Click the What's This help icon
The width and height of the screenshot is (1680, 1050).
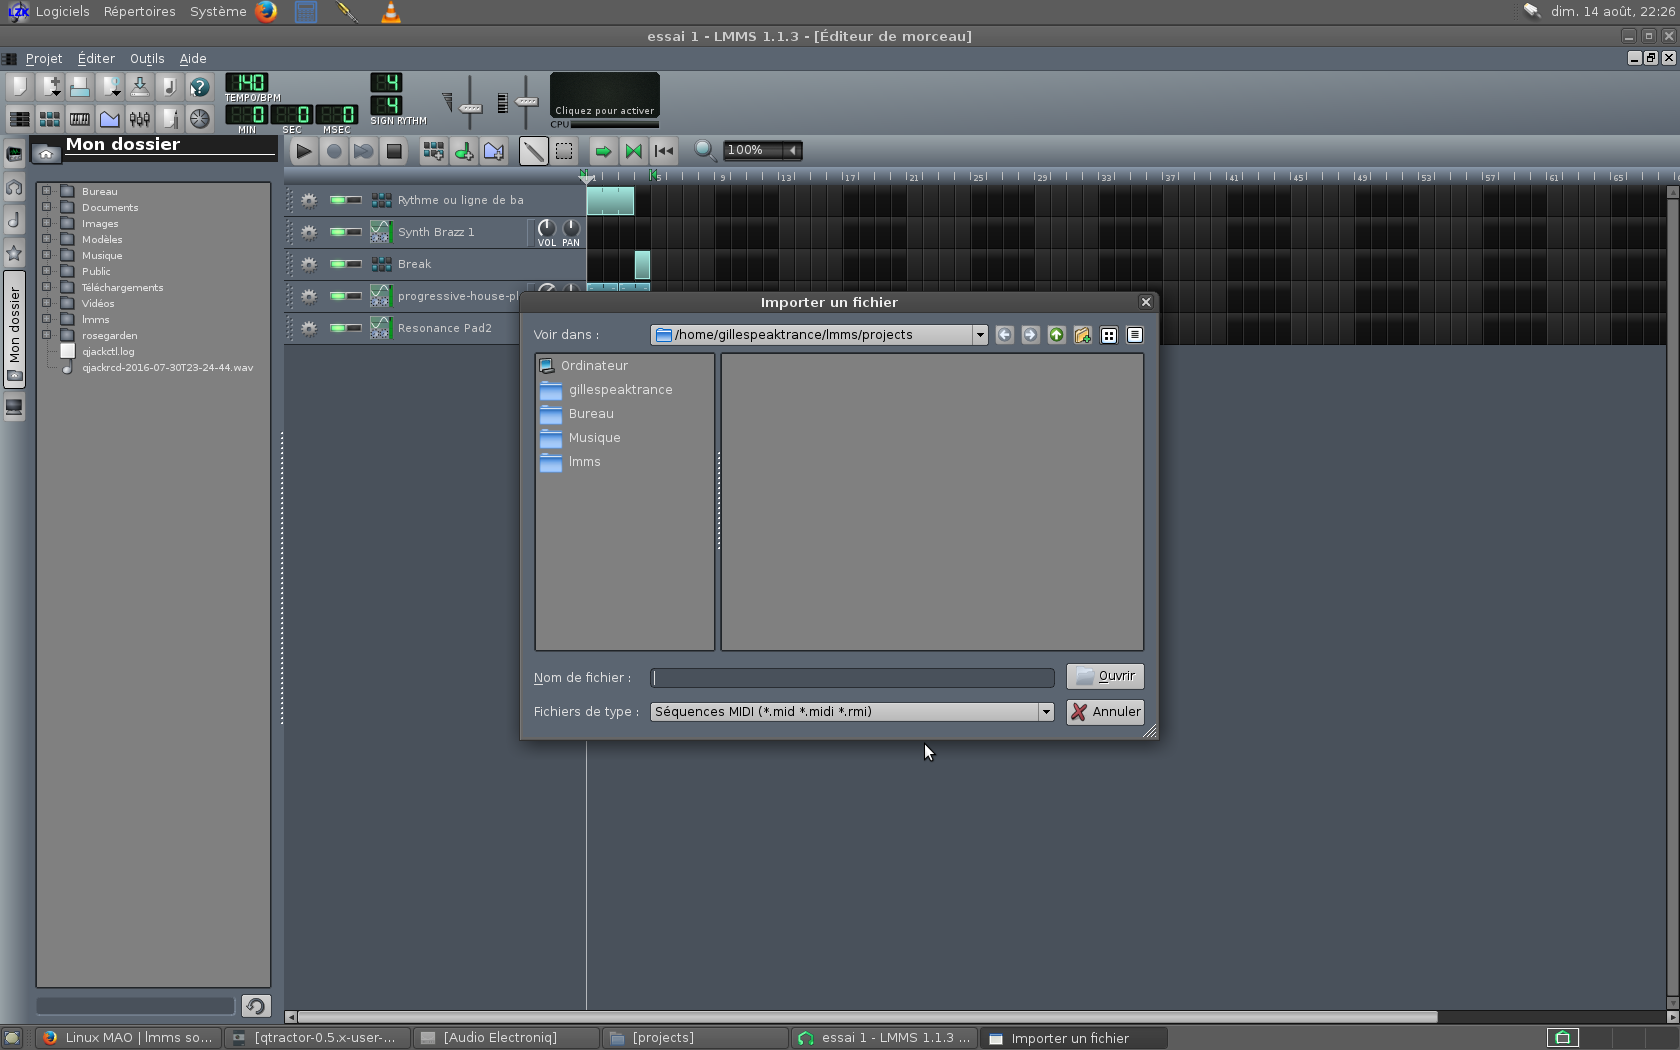[x=199, y=87]
